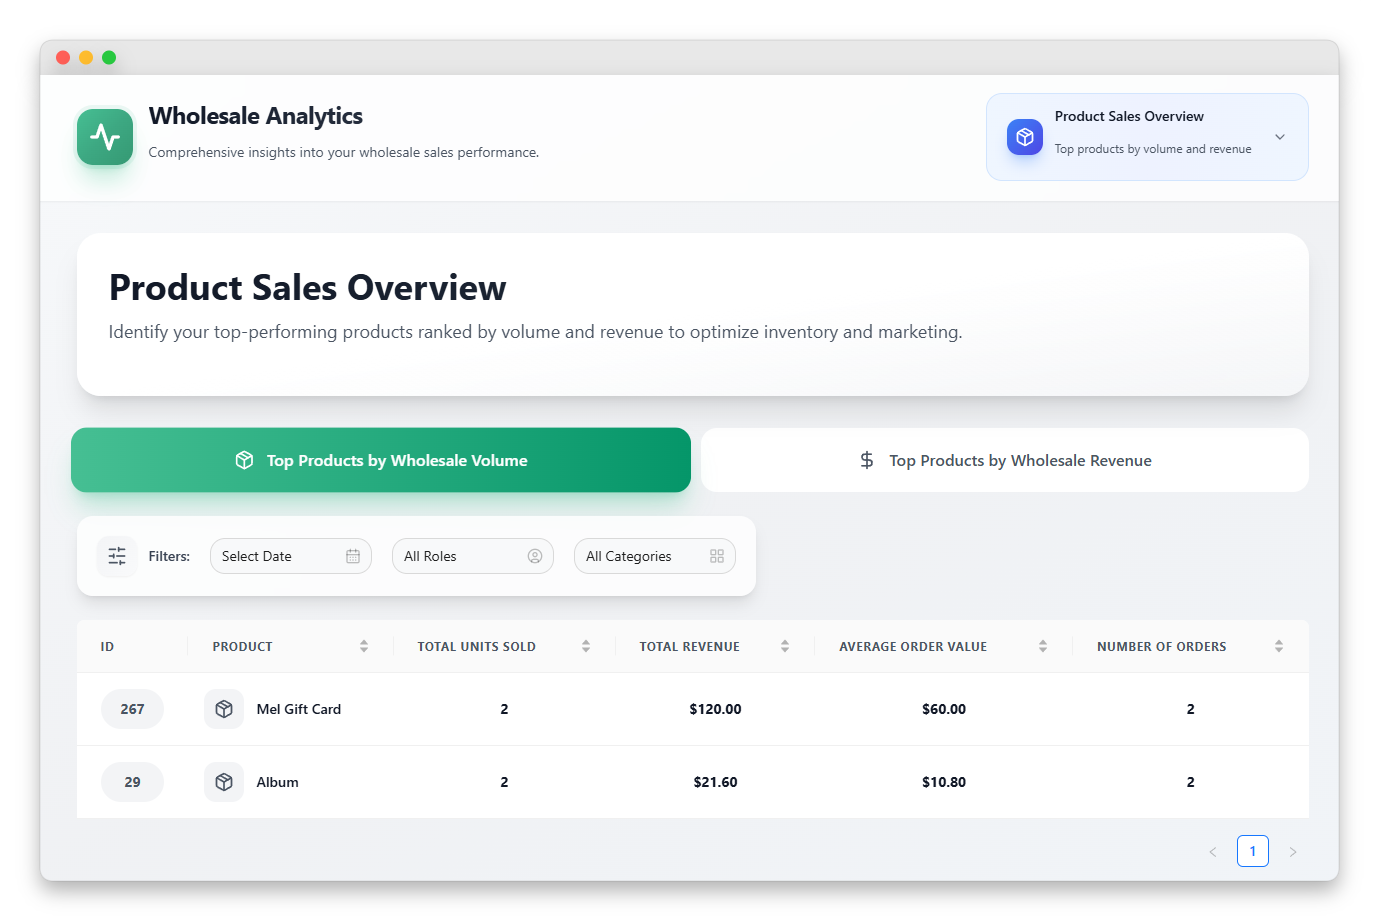Expand the Product Sales Overview report chevron

(x=1280, y=137)
